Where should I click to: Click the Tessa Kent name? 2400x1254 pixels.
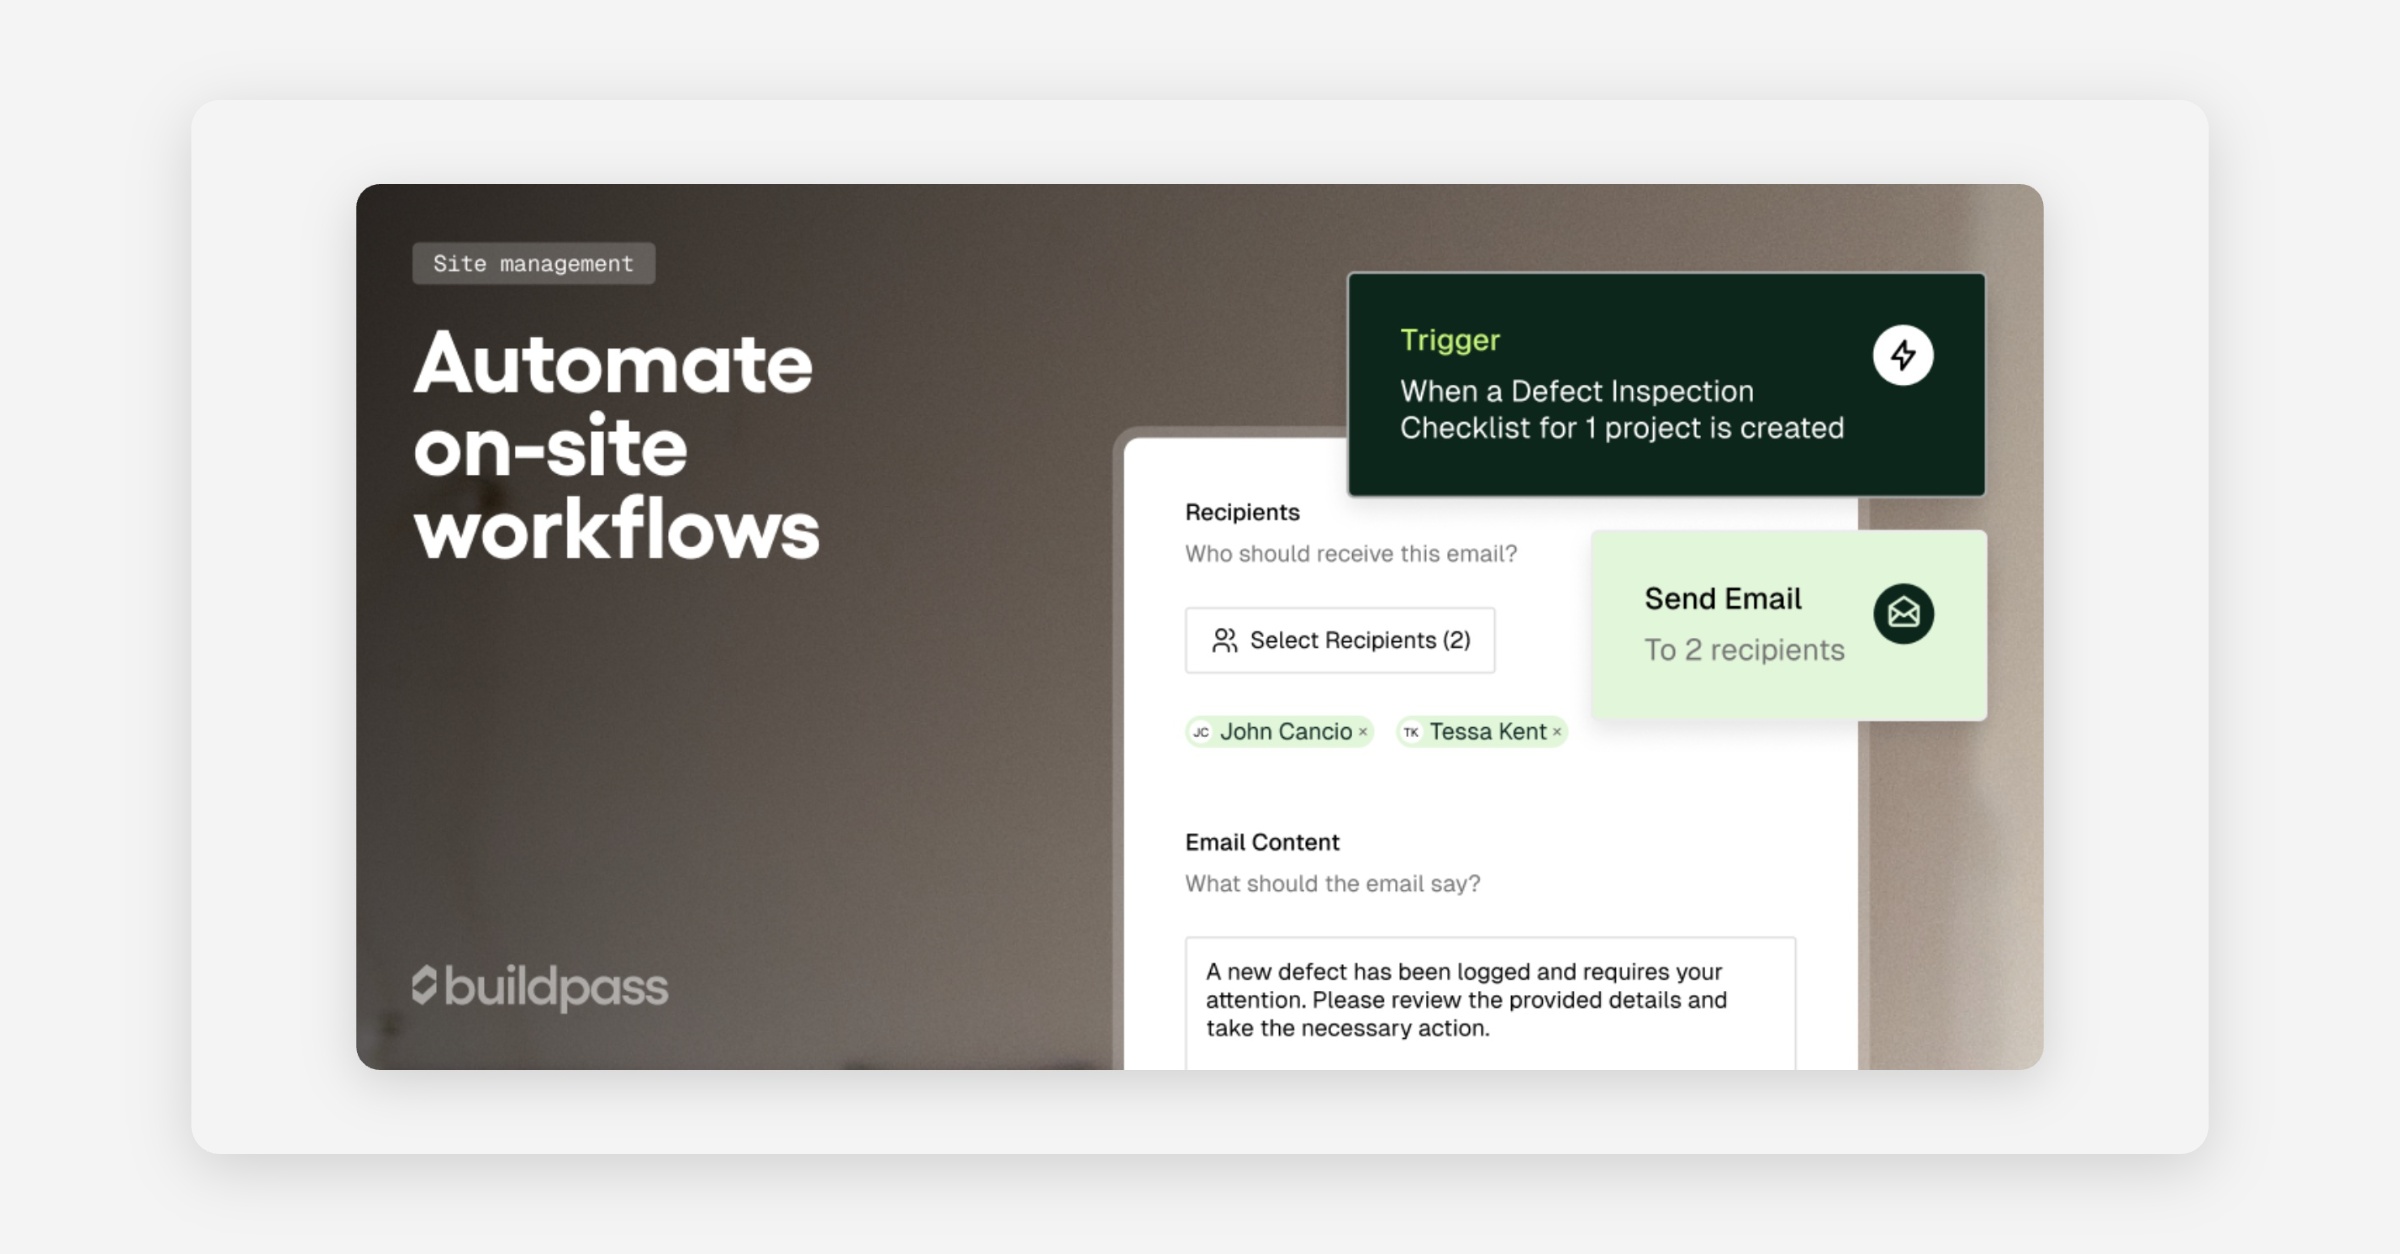pyautogui.click(x=1488, y=732)
